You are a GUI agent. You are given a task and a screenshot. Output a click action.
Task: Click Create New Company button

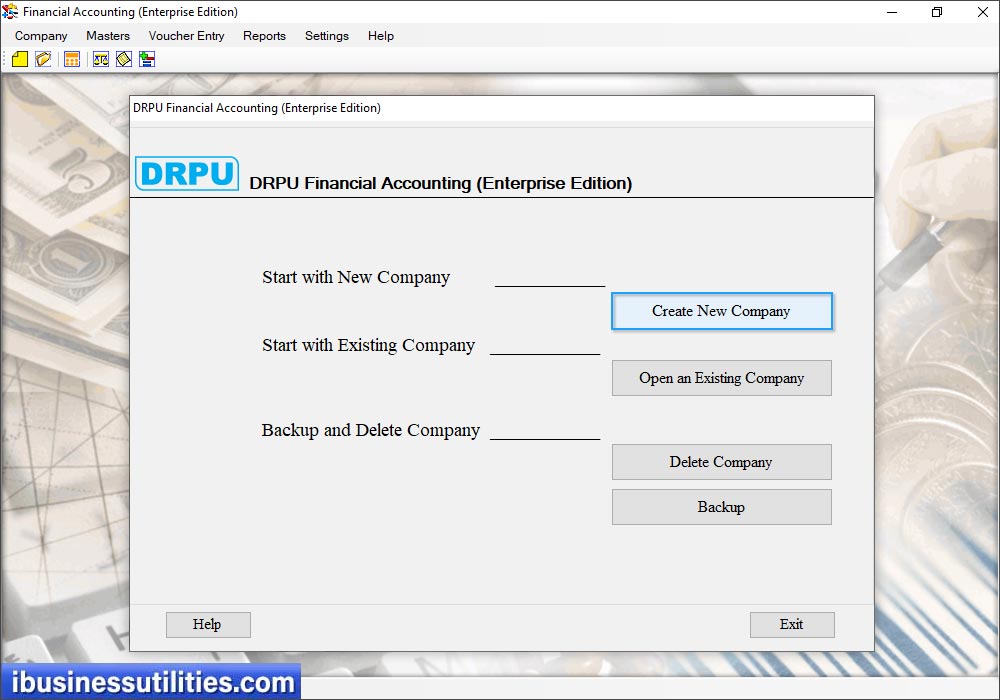pos(721,311)
